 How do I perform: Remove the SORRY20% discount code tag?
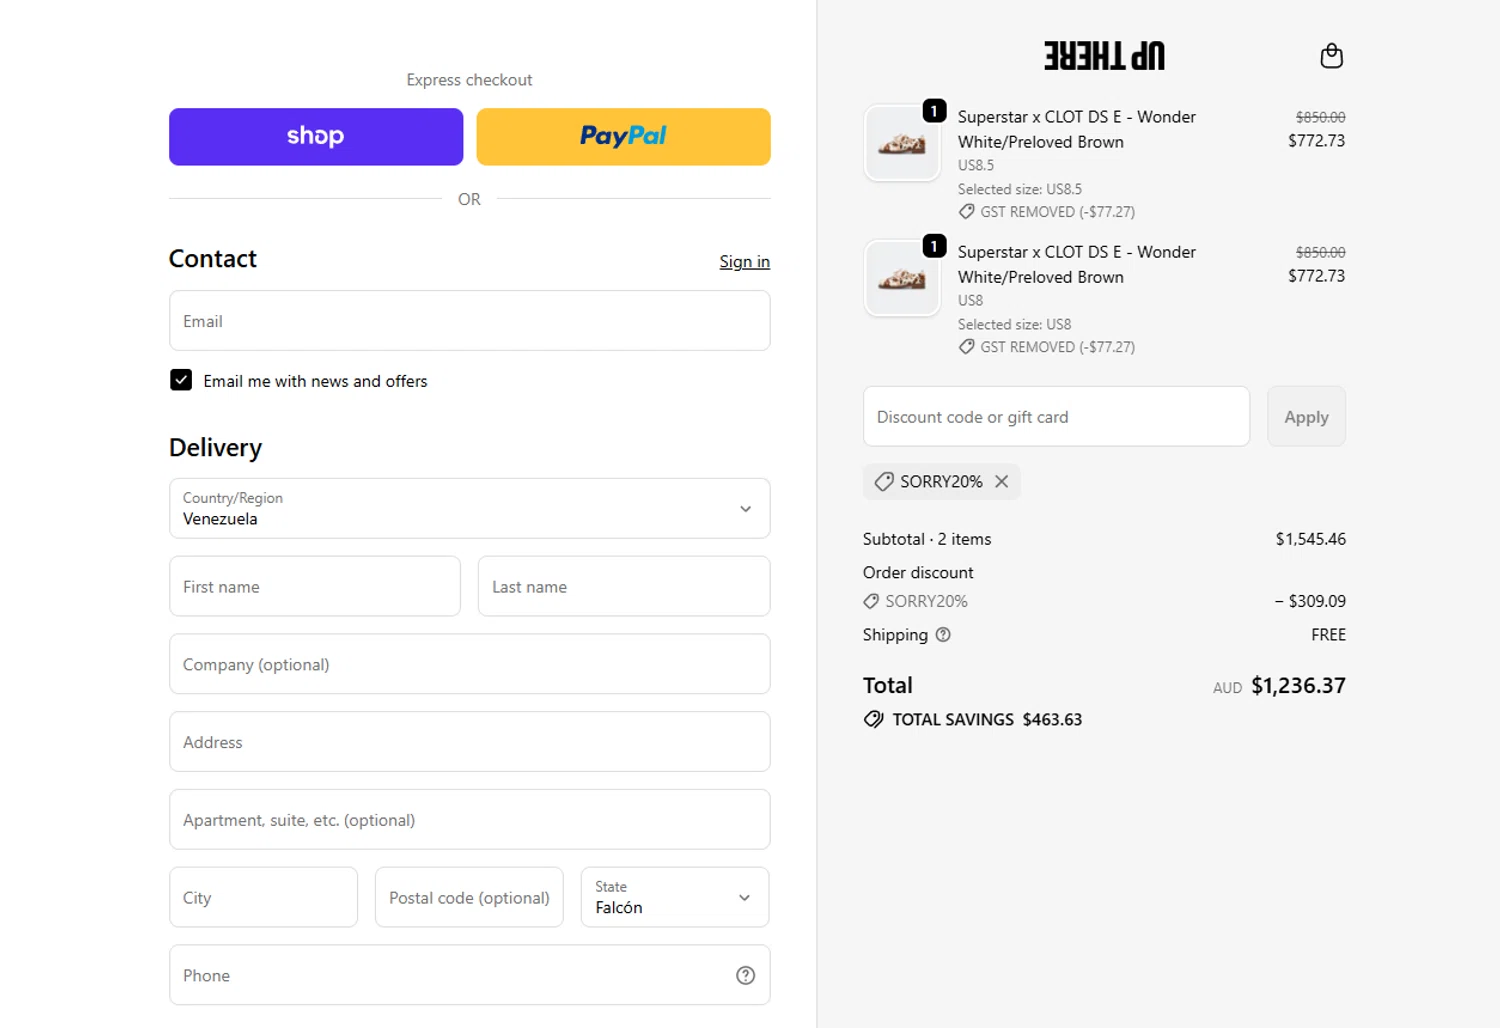point(1001,482)
